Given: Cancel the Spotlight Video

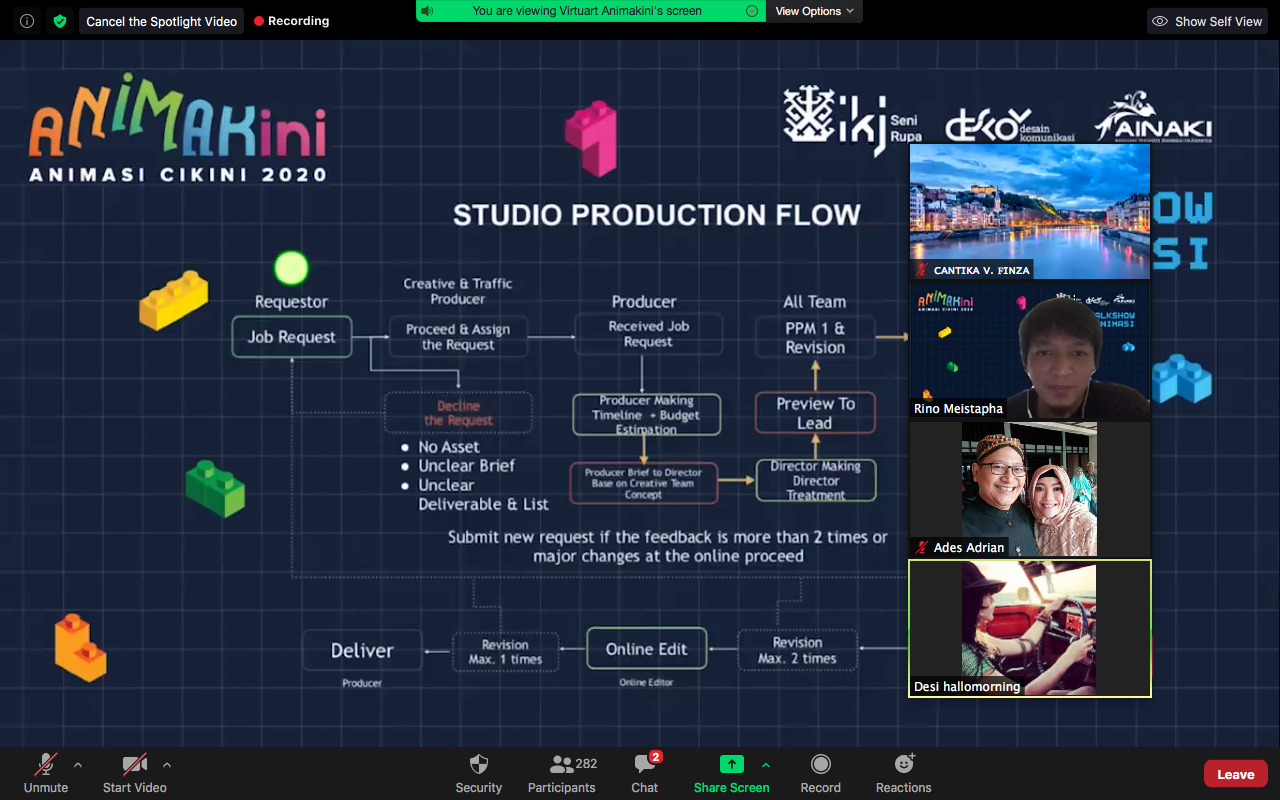Looking at the screenshot, I should click(162, 21).
